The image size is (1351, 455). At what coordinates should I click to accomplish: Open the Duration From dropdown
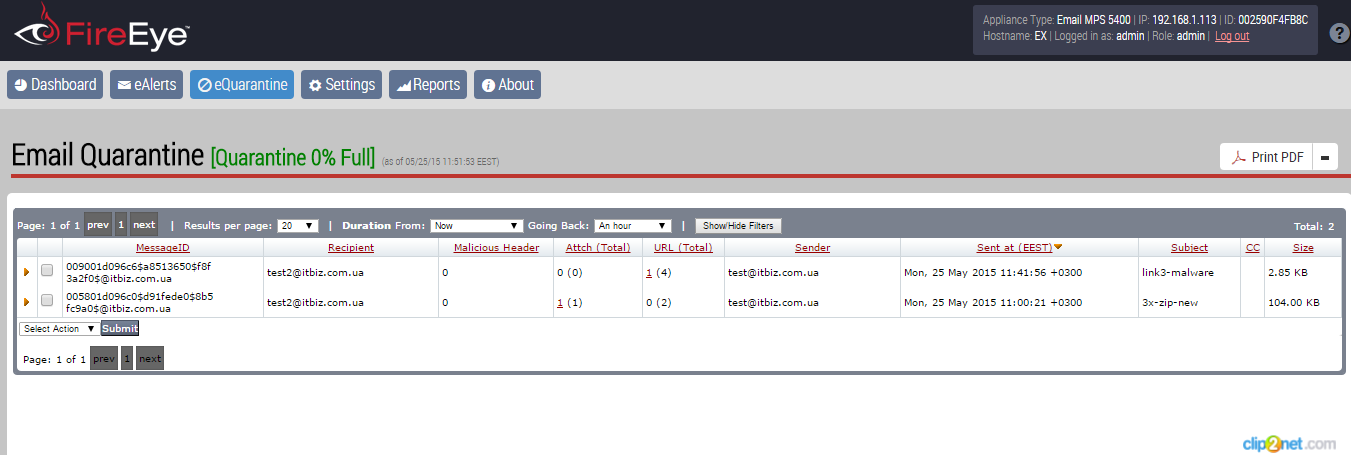click(476, 226)
